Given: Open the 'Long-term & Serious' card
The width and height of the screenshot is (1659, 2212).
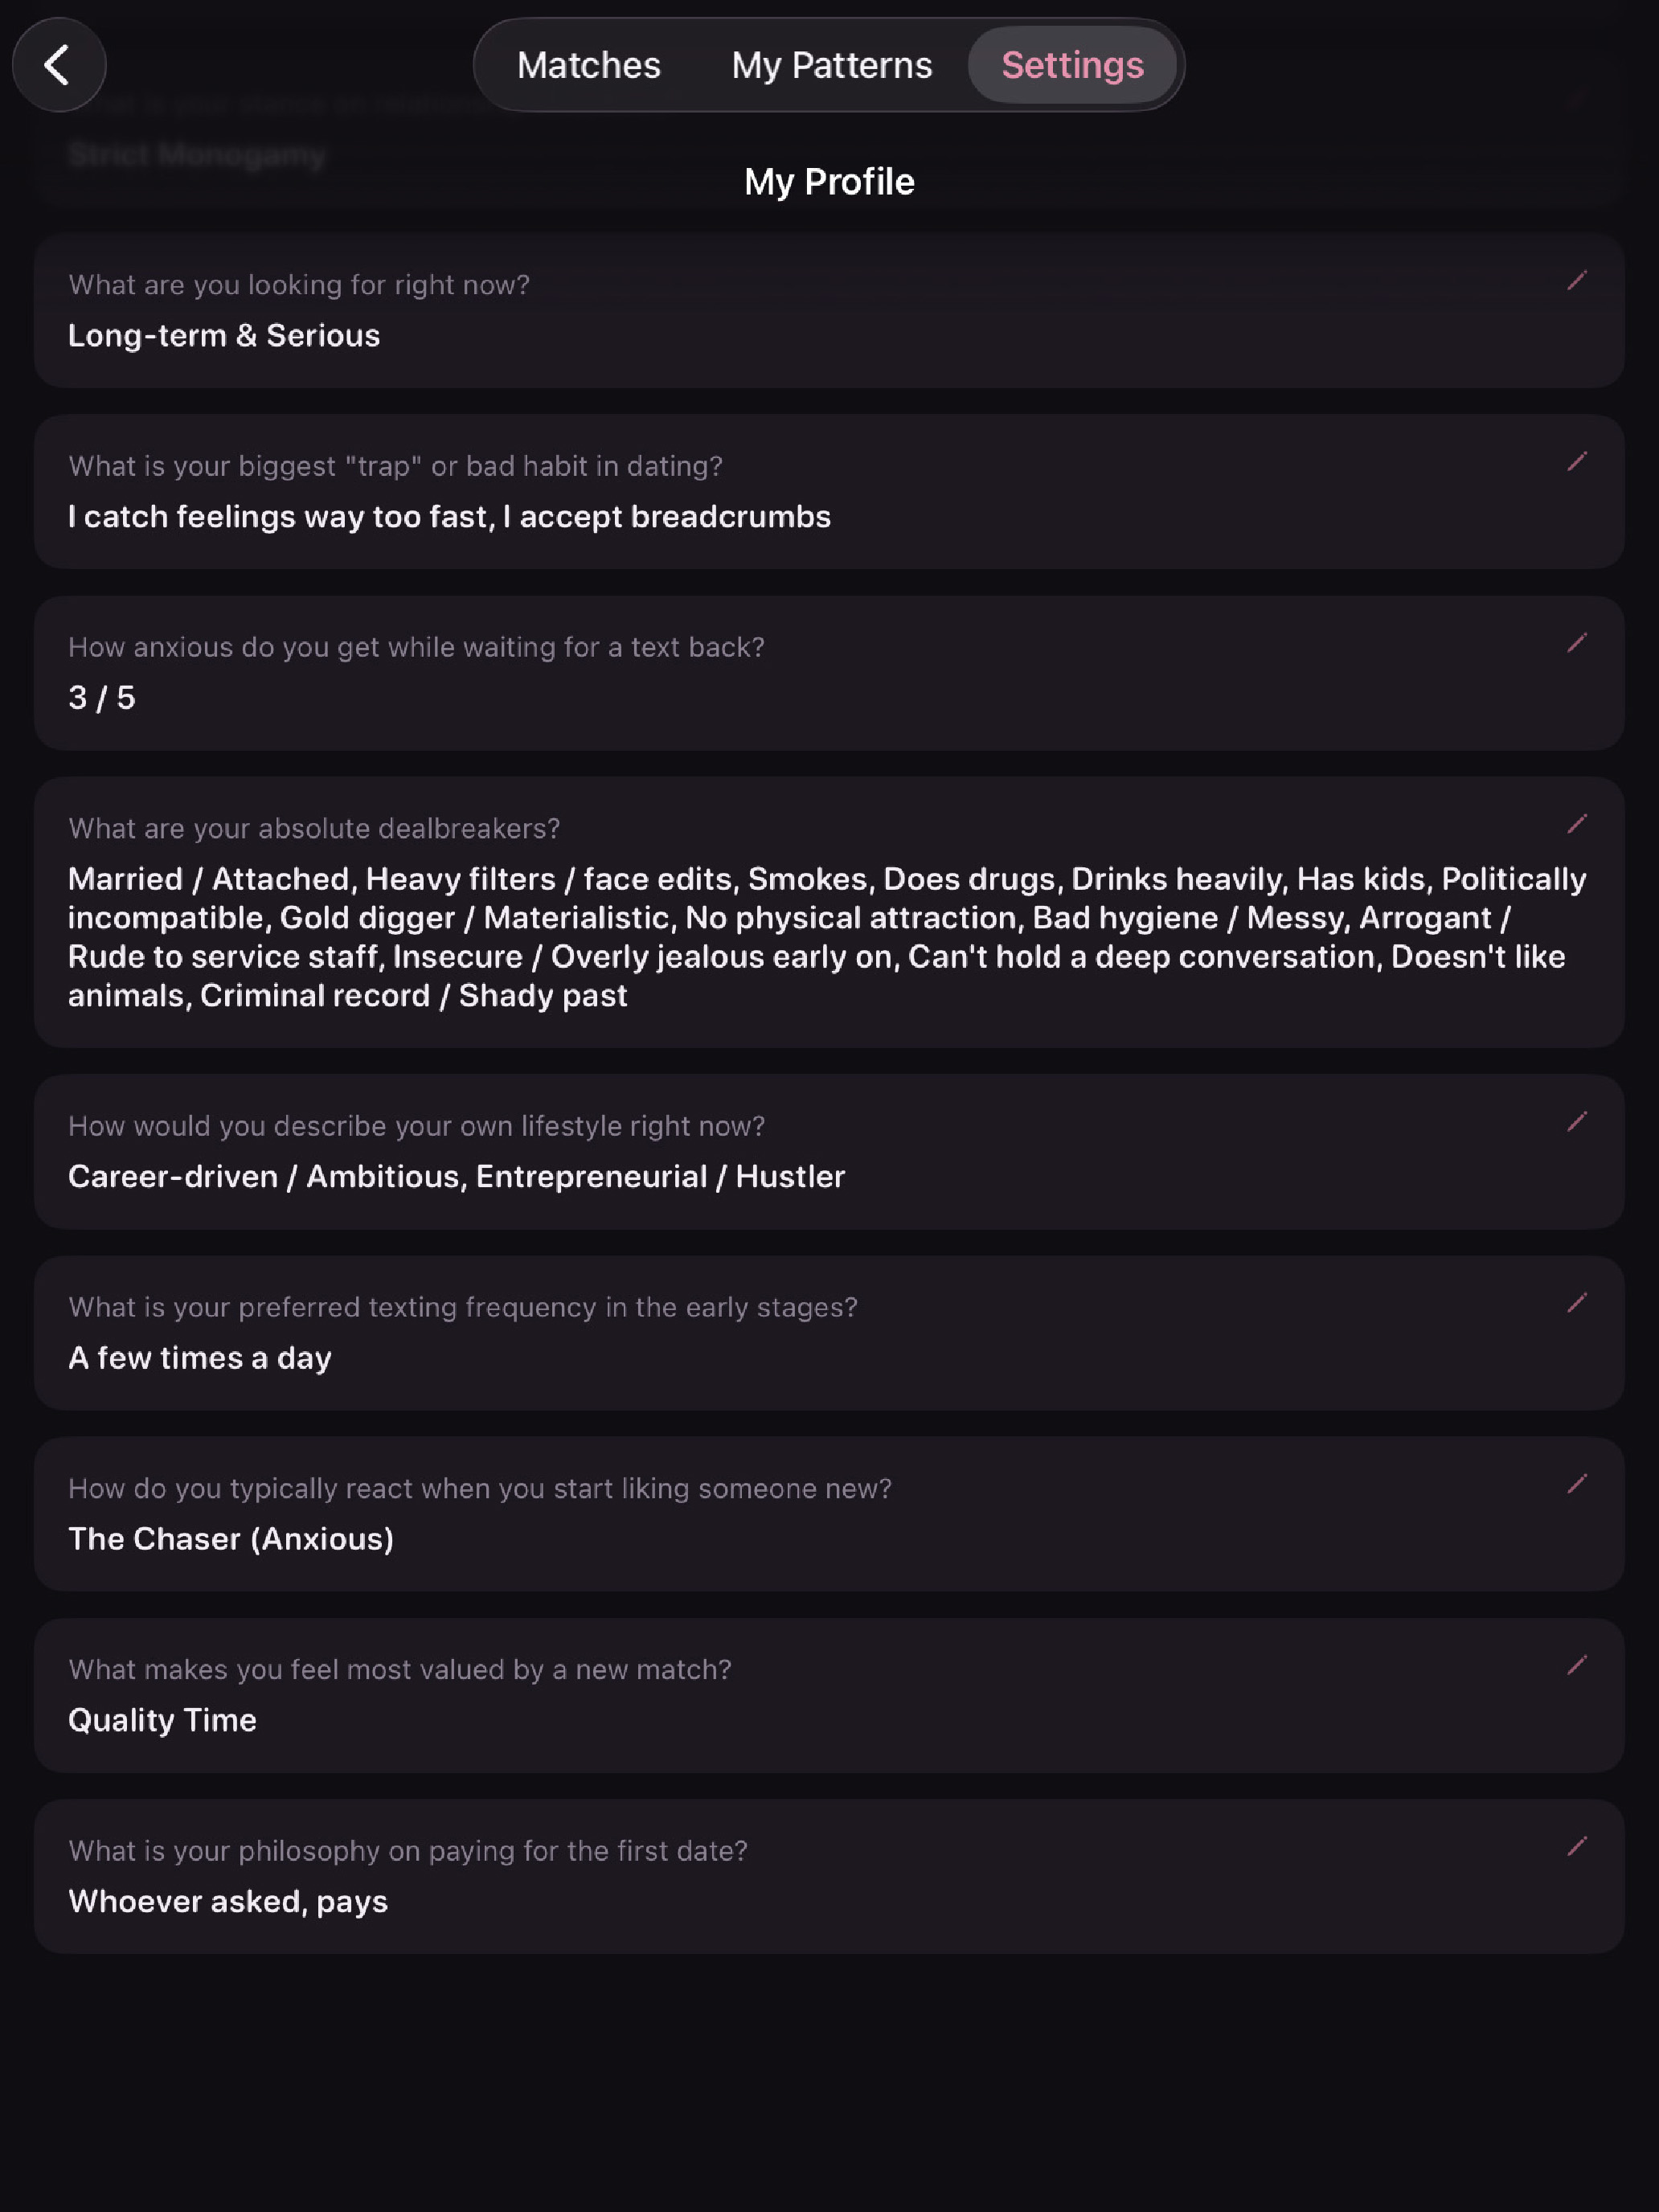Looking at the screenshot, I should click(829, 311).
